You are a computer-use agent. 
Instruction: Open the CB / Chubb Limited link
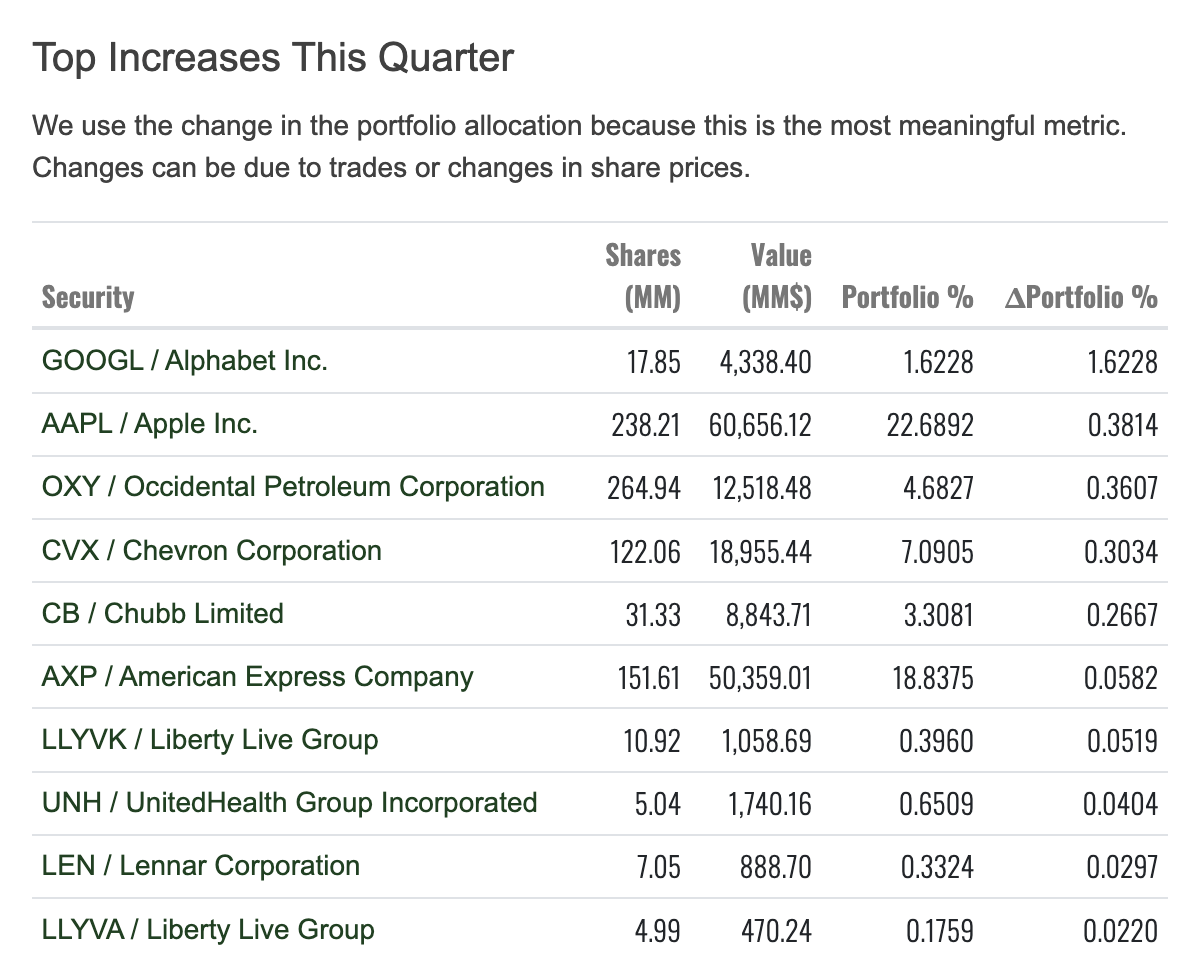click(x=163, y=613)
